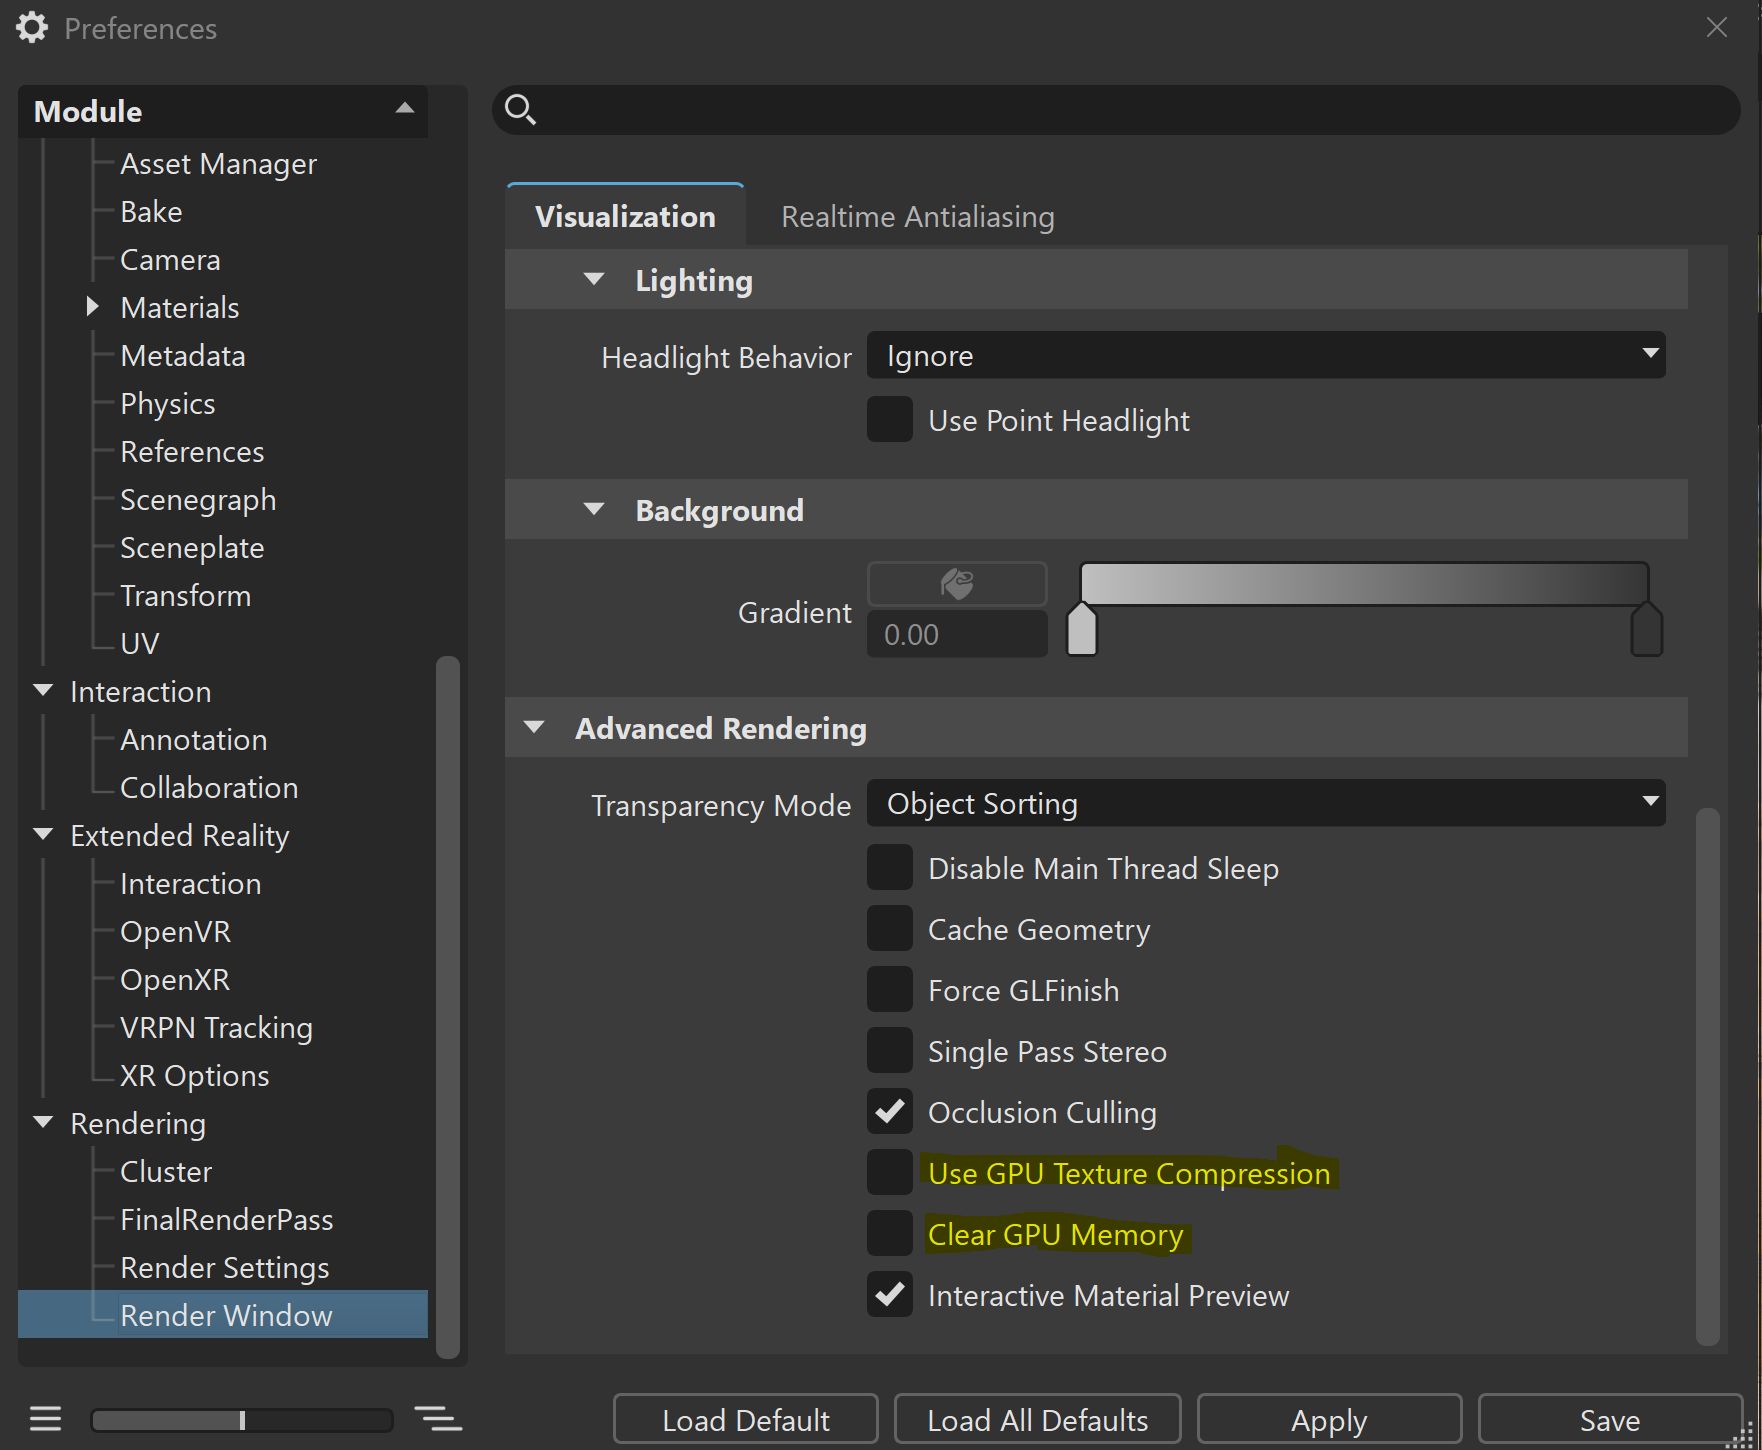Click the preferences search field

tap(1116, 110)
